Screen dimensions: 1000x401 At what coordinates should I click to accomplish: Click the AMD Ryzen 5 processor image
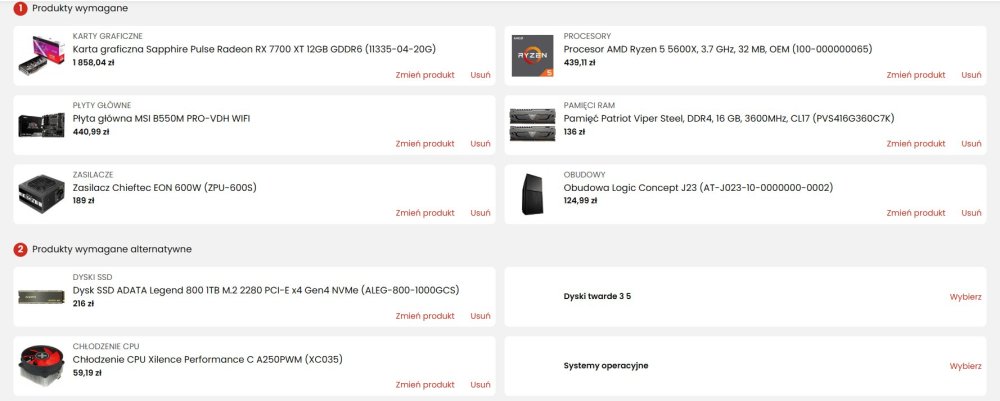point(533,55)
